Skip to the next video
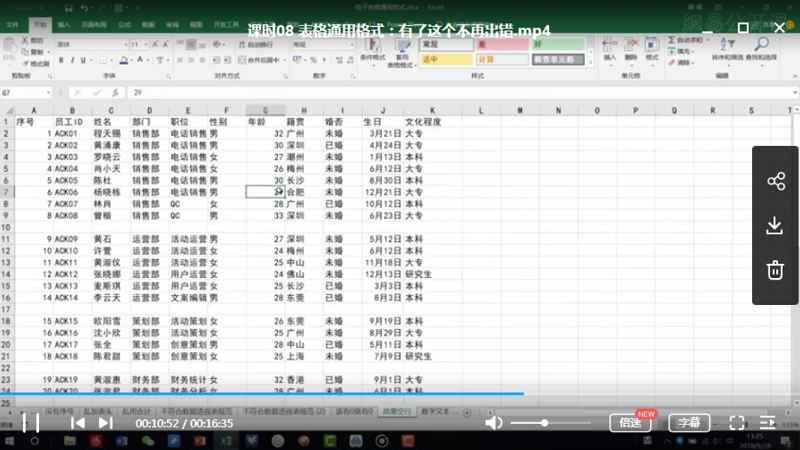The height and width of the screenshot is (450, 800). [105, 422]
